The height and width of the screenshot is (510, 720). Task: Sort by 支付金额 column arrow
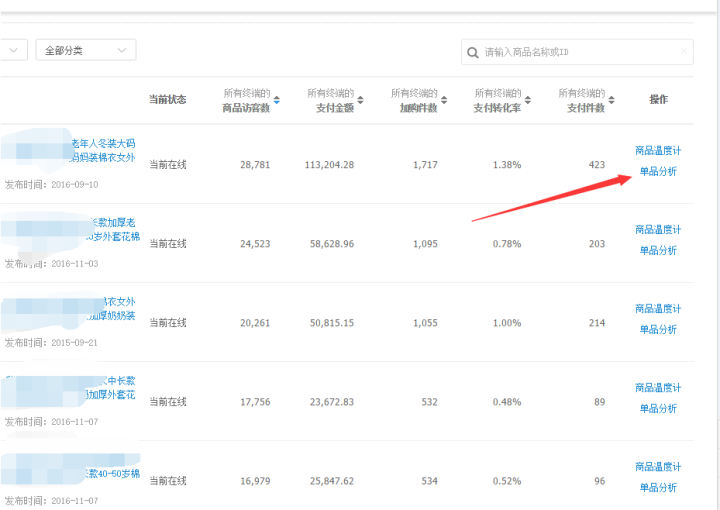[x=361, y=100]
